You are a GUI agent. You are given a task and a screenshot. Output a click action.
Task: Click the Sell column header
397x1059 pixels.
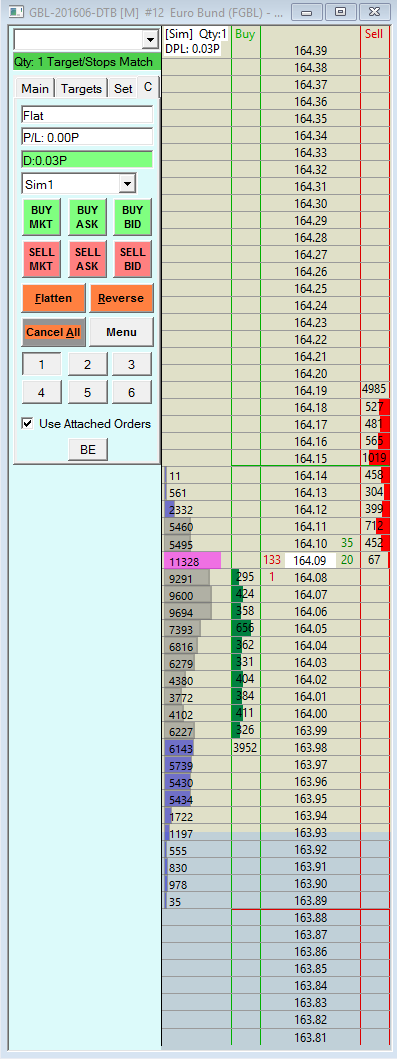[374, 34]
